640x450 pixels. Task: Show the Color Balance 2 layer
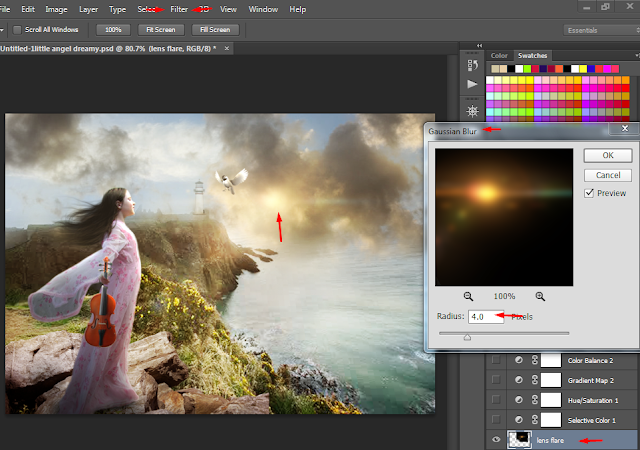tap(496, 360)
